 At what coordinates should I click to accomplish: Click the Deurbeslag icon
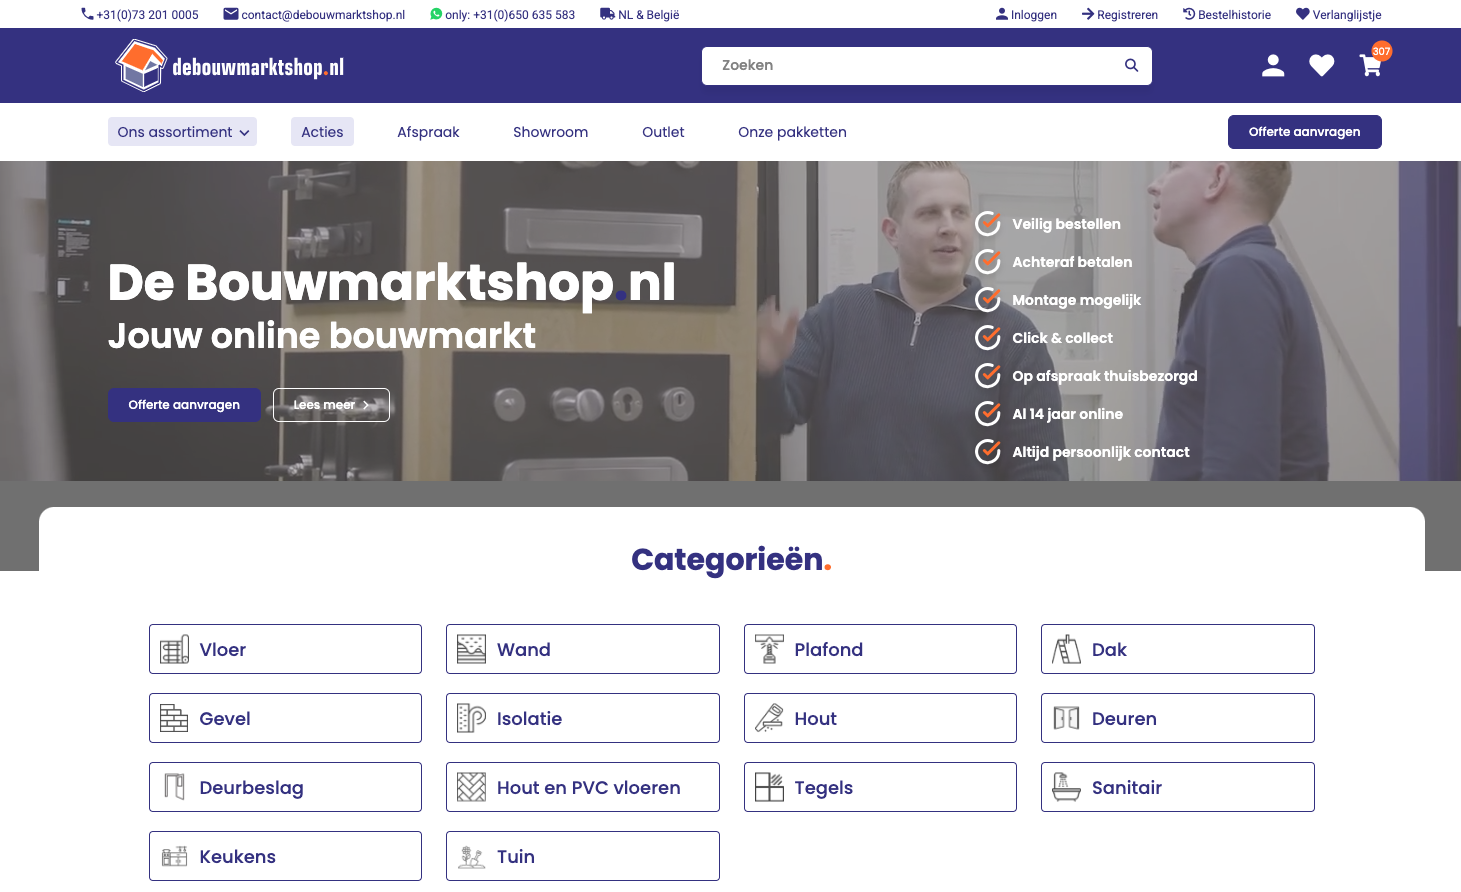174,788
